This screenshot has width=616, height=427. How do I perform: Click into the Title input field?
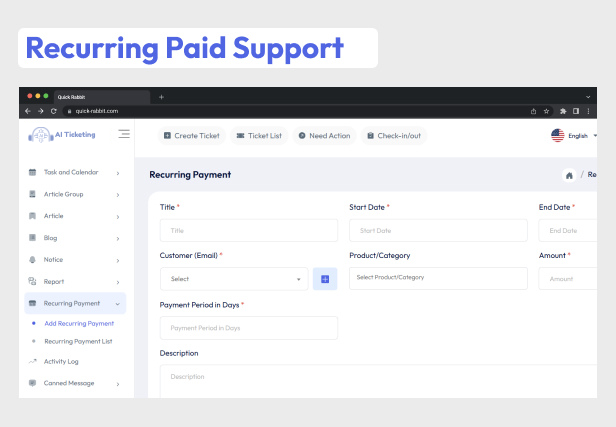(248, 230)
